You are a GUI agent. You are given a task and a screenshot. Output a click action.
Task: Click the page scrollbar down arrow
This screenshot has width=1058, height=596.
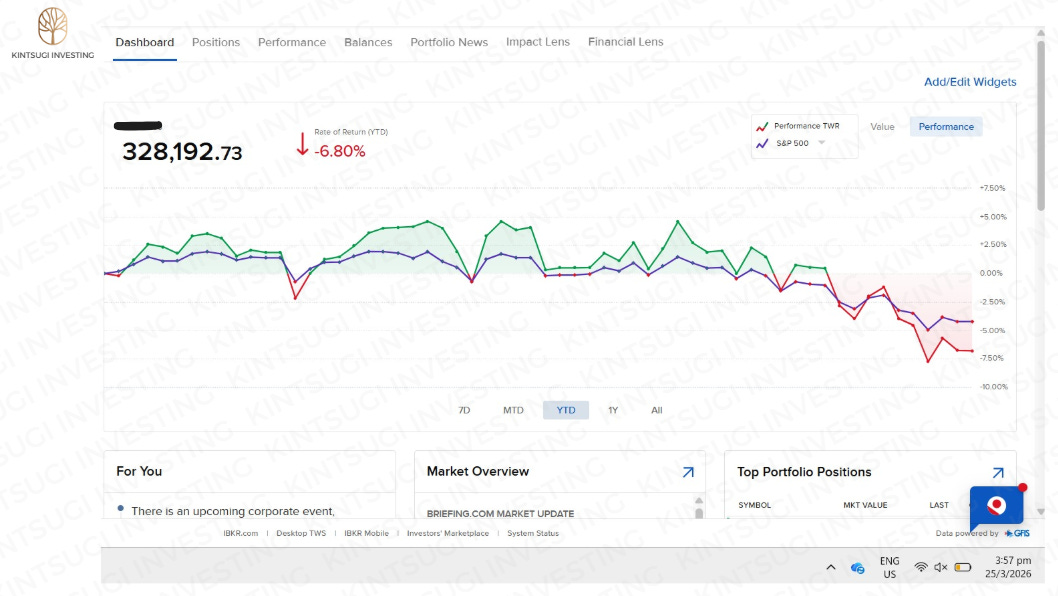pos(1041,512)
